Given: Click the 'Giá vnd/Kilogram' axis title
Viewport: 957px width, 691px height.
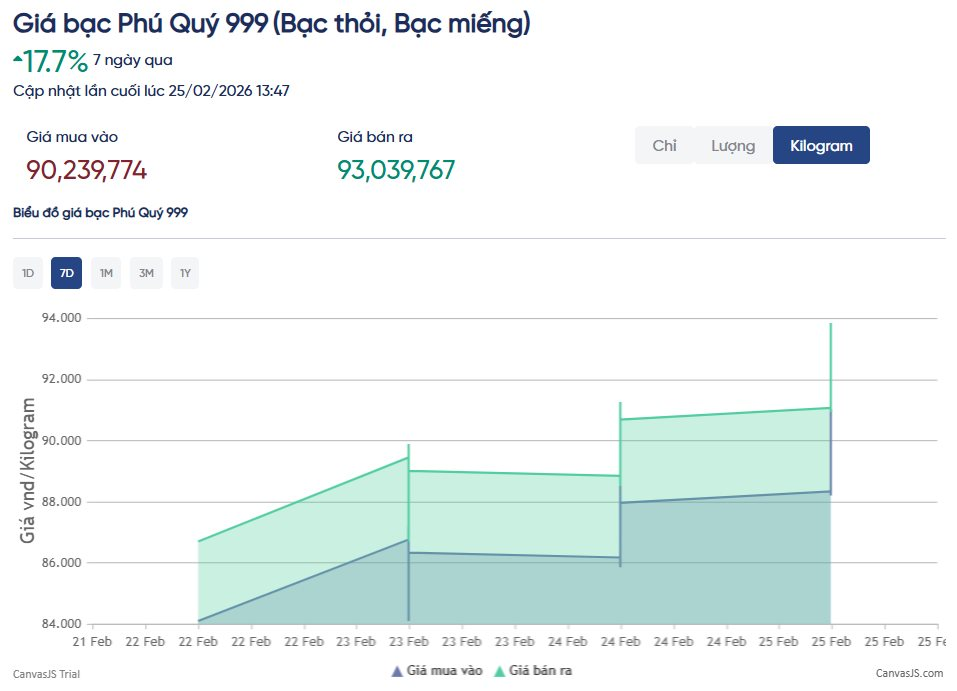Looking at the screenshot, I should 28,470.
